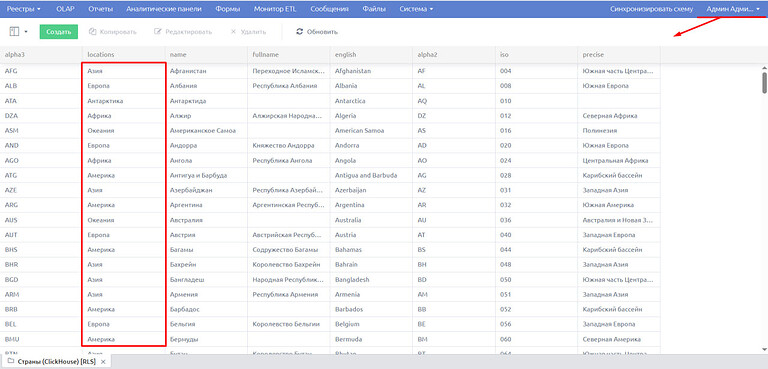Click the Азербайджан name cell
The width and height of the screenshot is (768, 369).
click(206, 190)
